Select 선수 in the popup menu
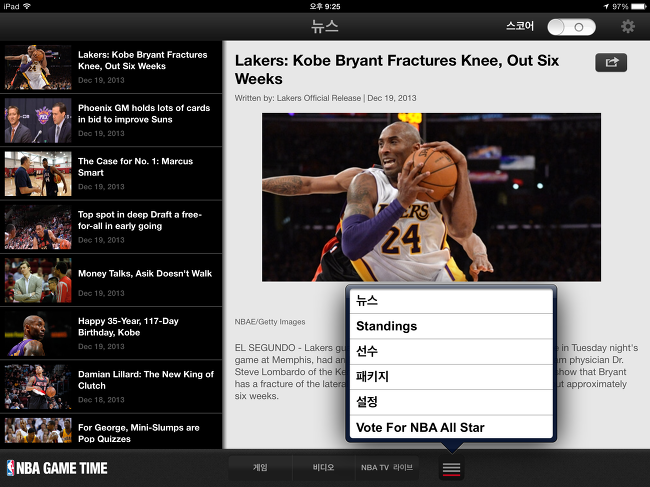 point(451,352)
